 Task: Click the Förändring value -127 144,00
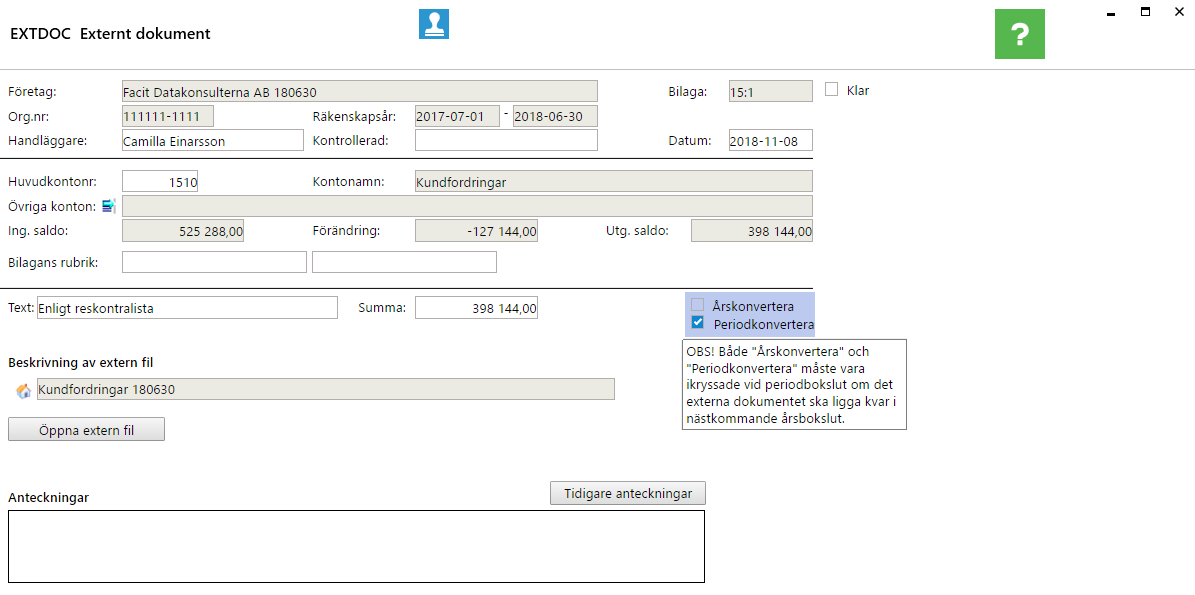[x=476, y=231]
